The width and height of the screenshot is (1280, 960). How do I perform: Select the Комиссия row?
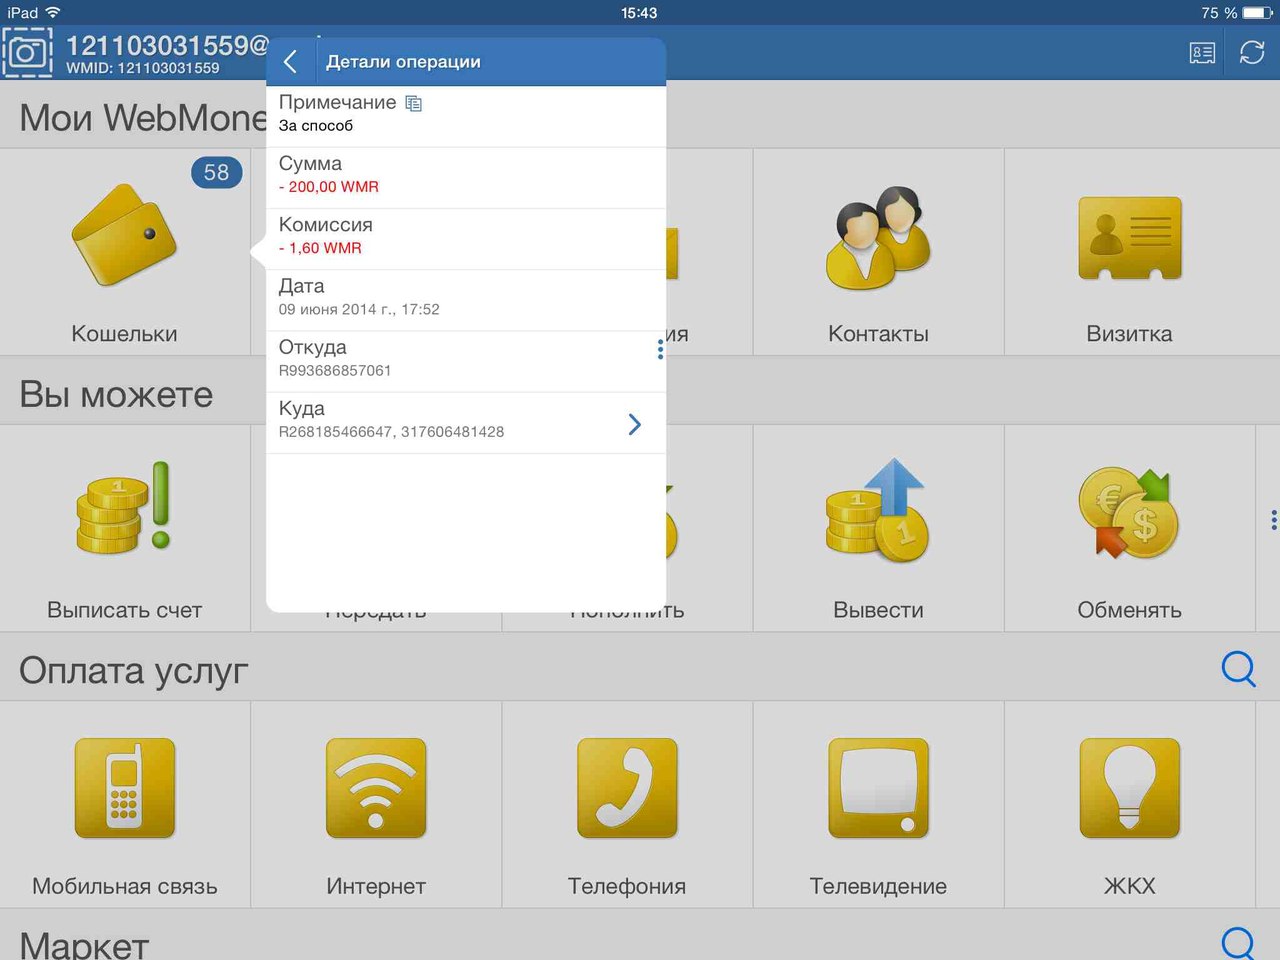coord(466,239)
